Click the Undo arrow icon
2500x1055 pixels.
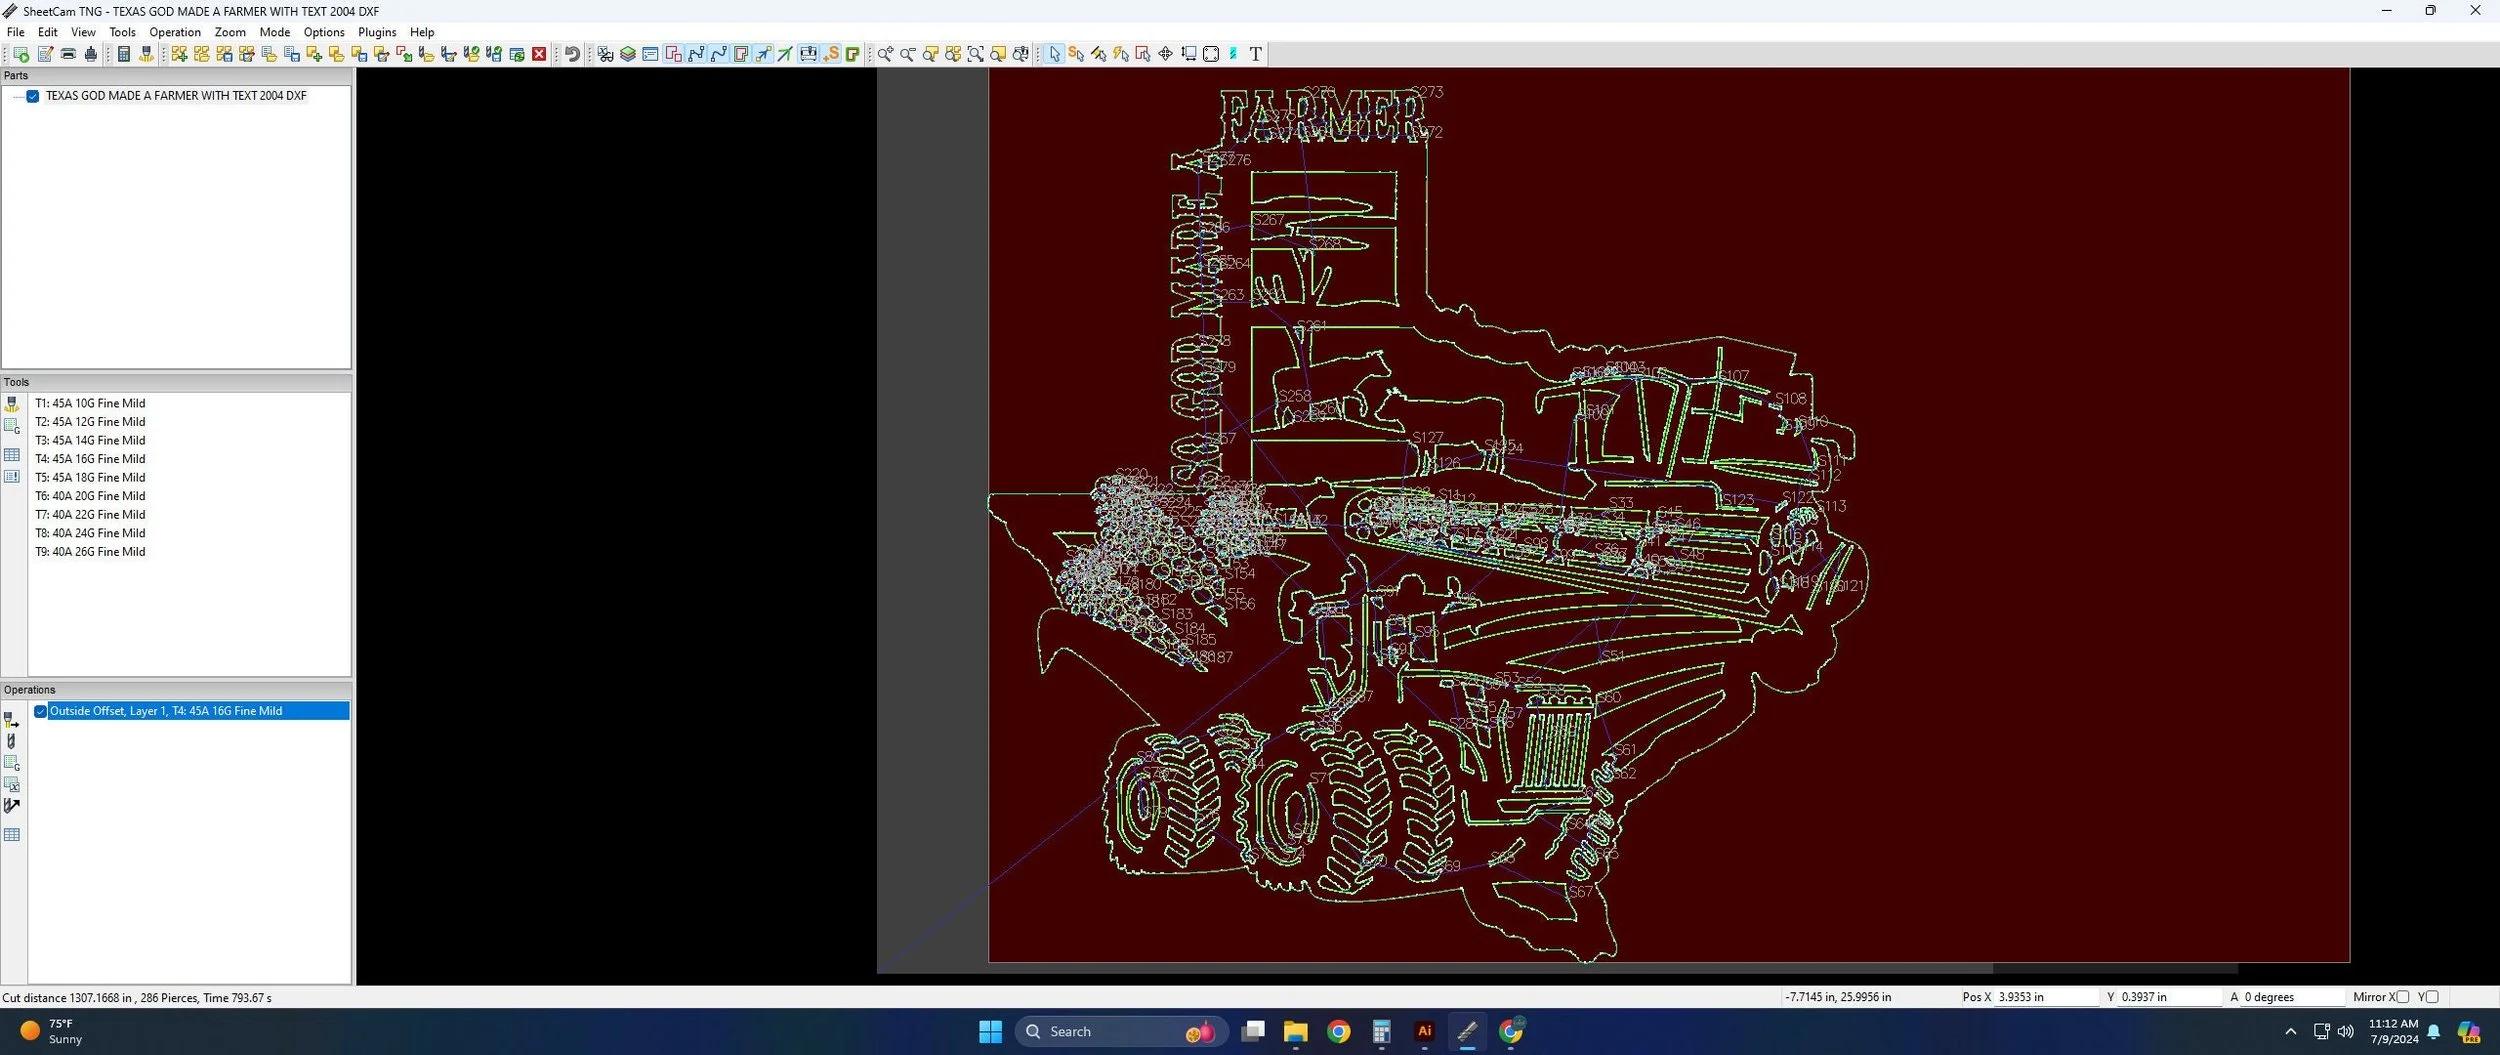pos(572,54)
